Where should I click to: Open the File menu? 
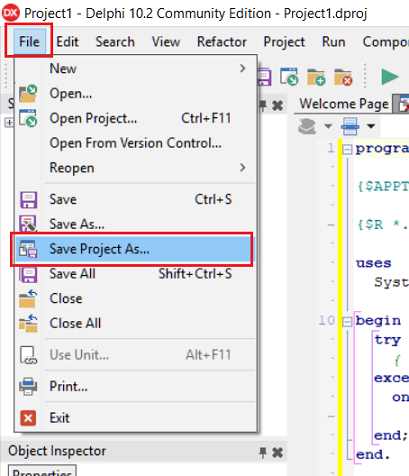[29, 42]
